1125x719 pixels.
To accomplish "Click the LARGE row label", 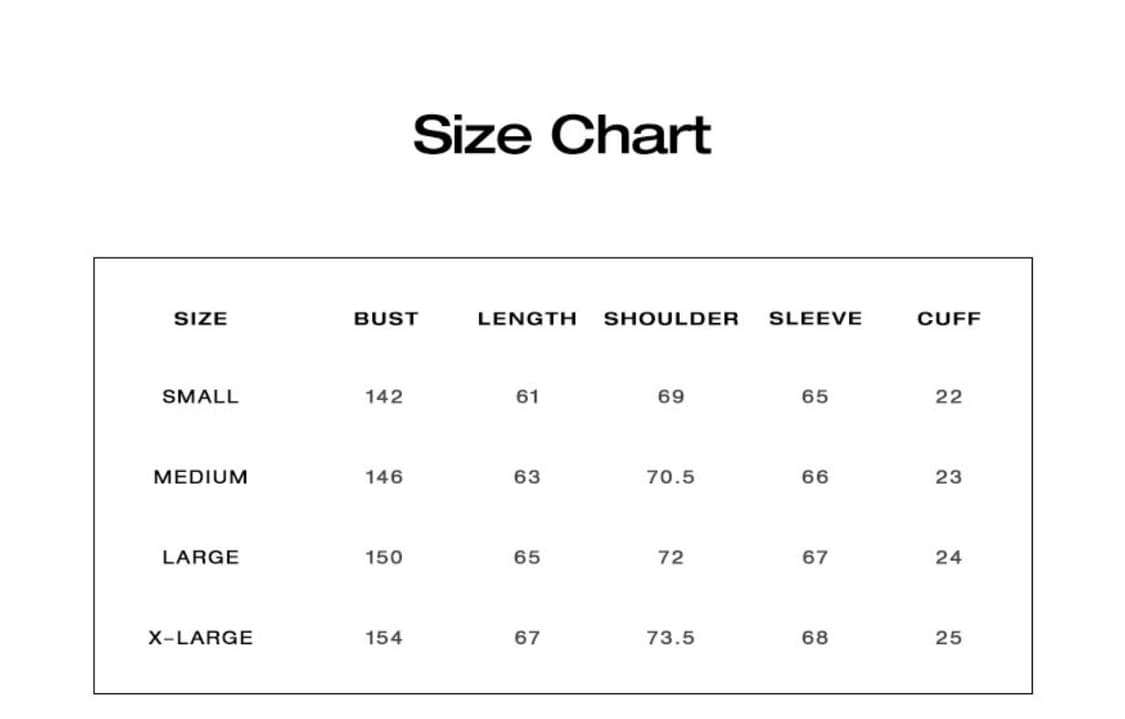I will point(201,558).
